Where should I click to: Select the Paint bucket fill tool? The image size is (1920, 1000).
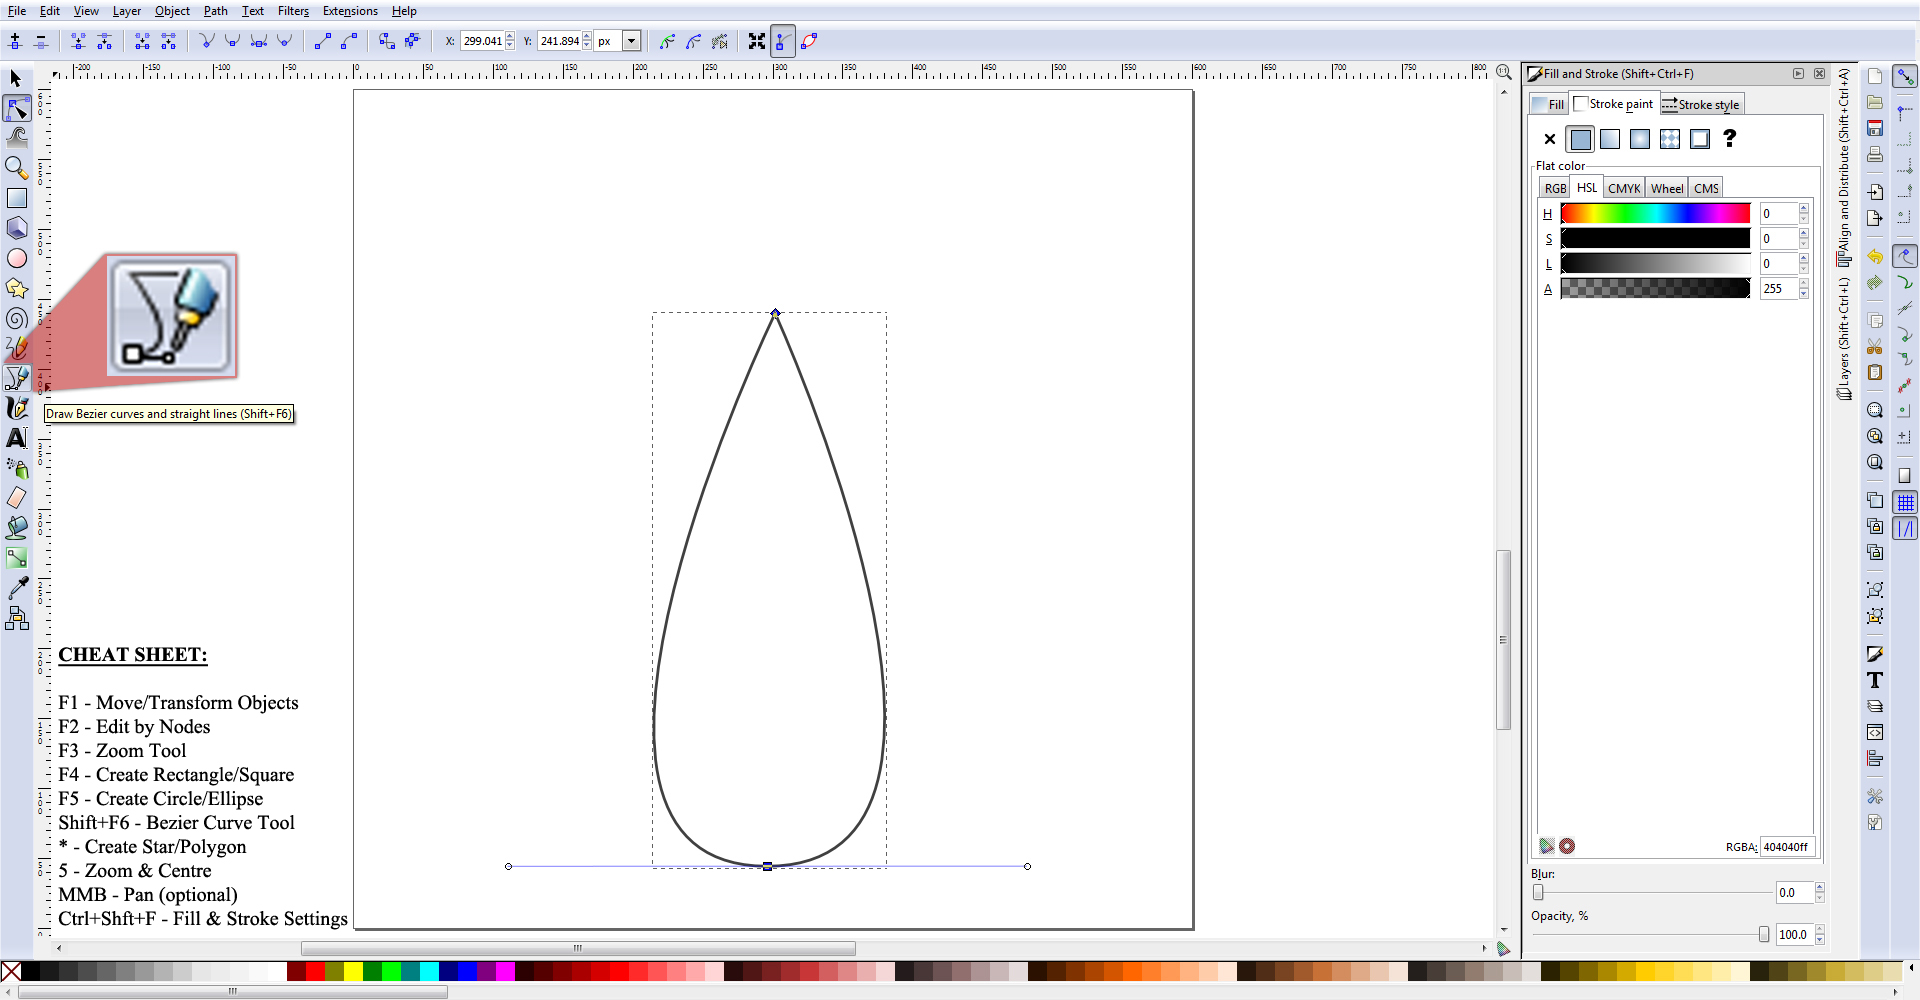(17, 528)
